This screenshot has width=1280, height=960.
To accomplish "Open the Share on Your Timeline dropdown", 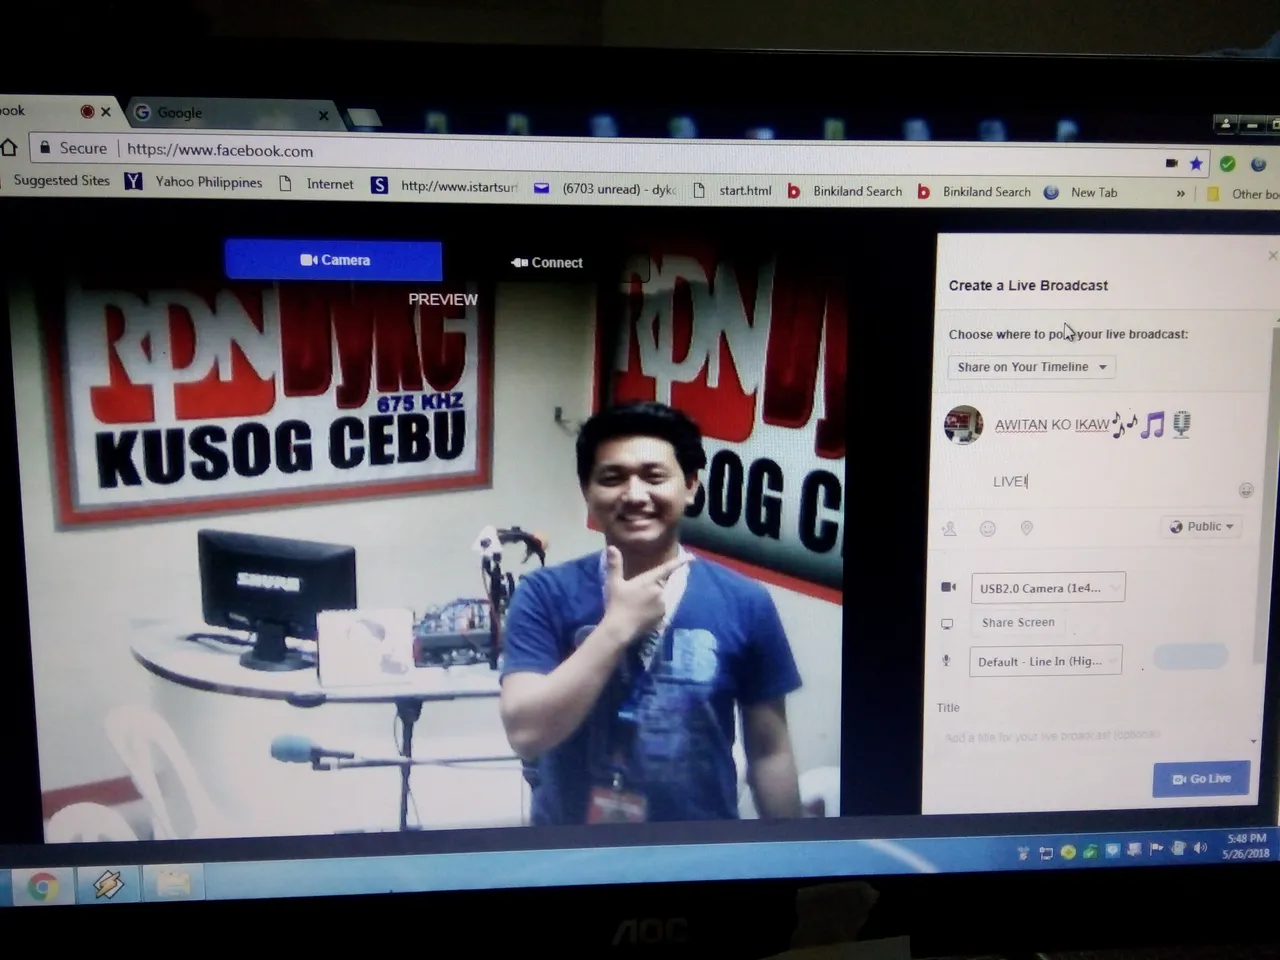I will point(1032,367).
